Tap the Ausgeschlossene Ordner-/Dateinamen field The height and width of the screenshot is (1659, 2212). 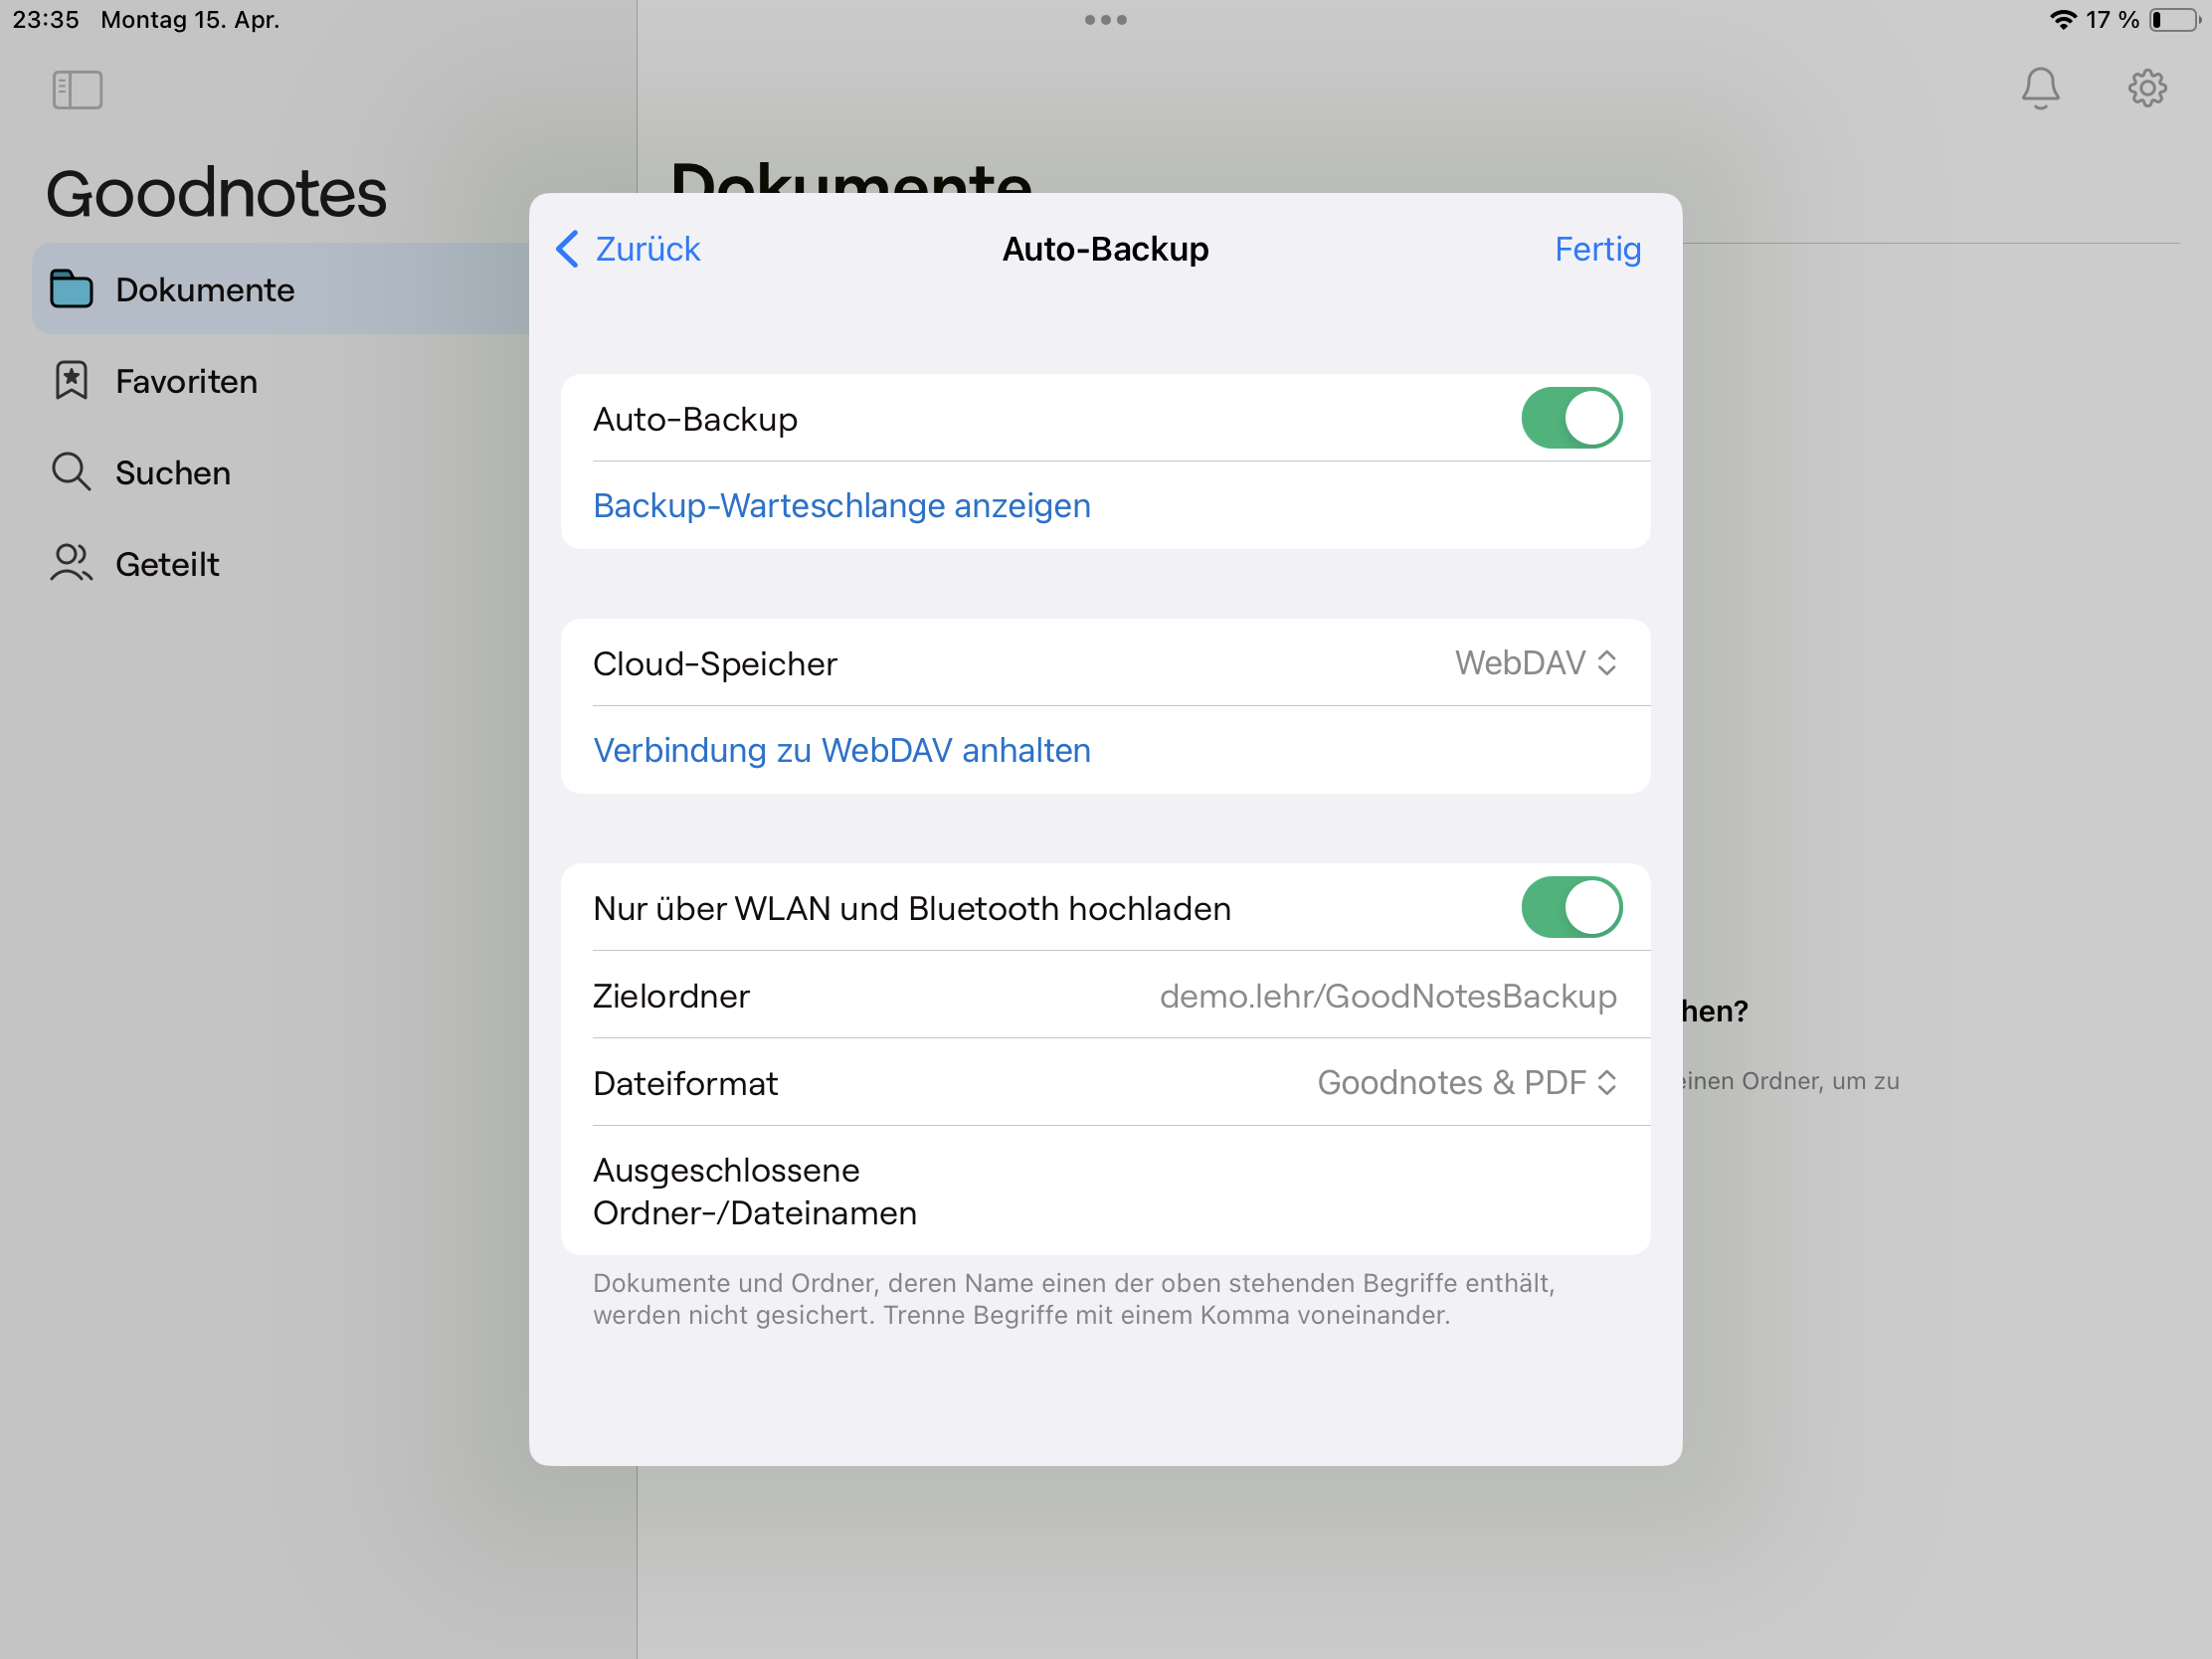coord(1105,1191)
